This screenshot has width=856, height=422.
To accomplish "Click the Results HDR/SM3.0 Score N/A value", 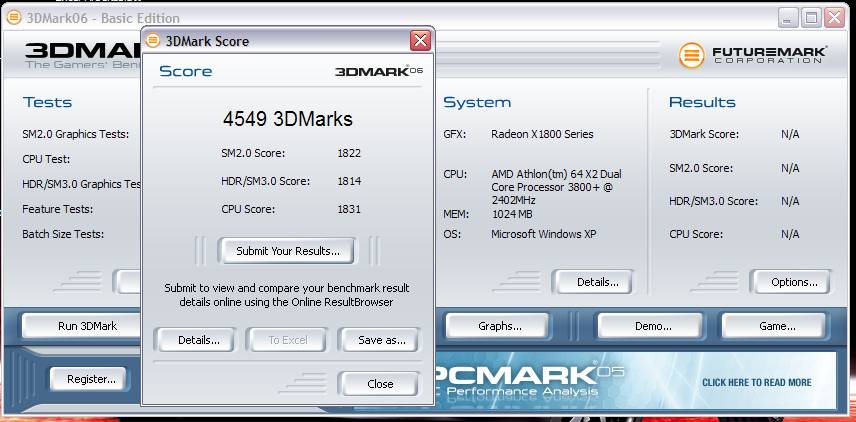I will coord(790,201).
